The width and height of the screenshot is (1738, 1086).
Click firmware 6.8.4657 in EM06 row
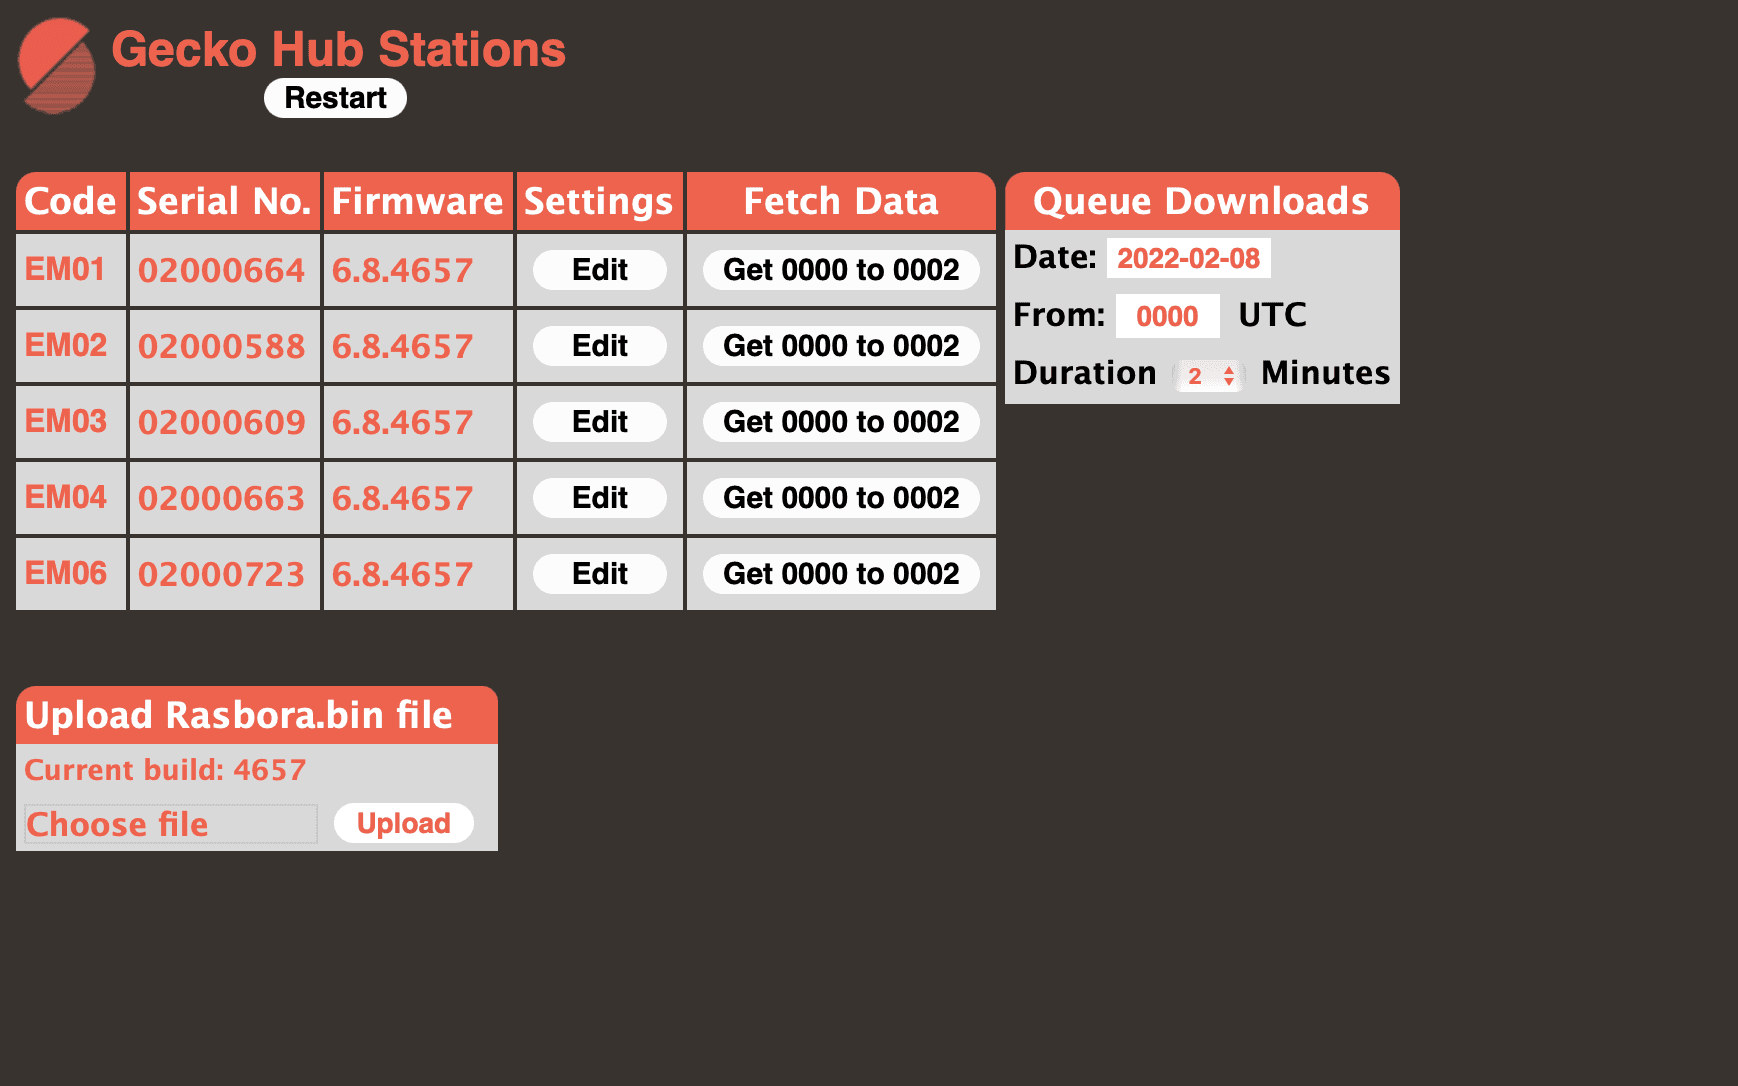point(402,574)
